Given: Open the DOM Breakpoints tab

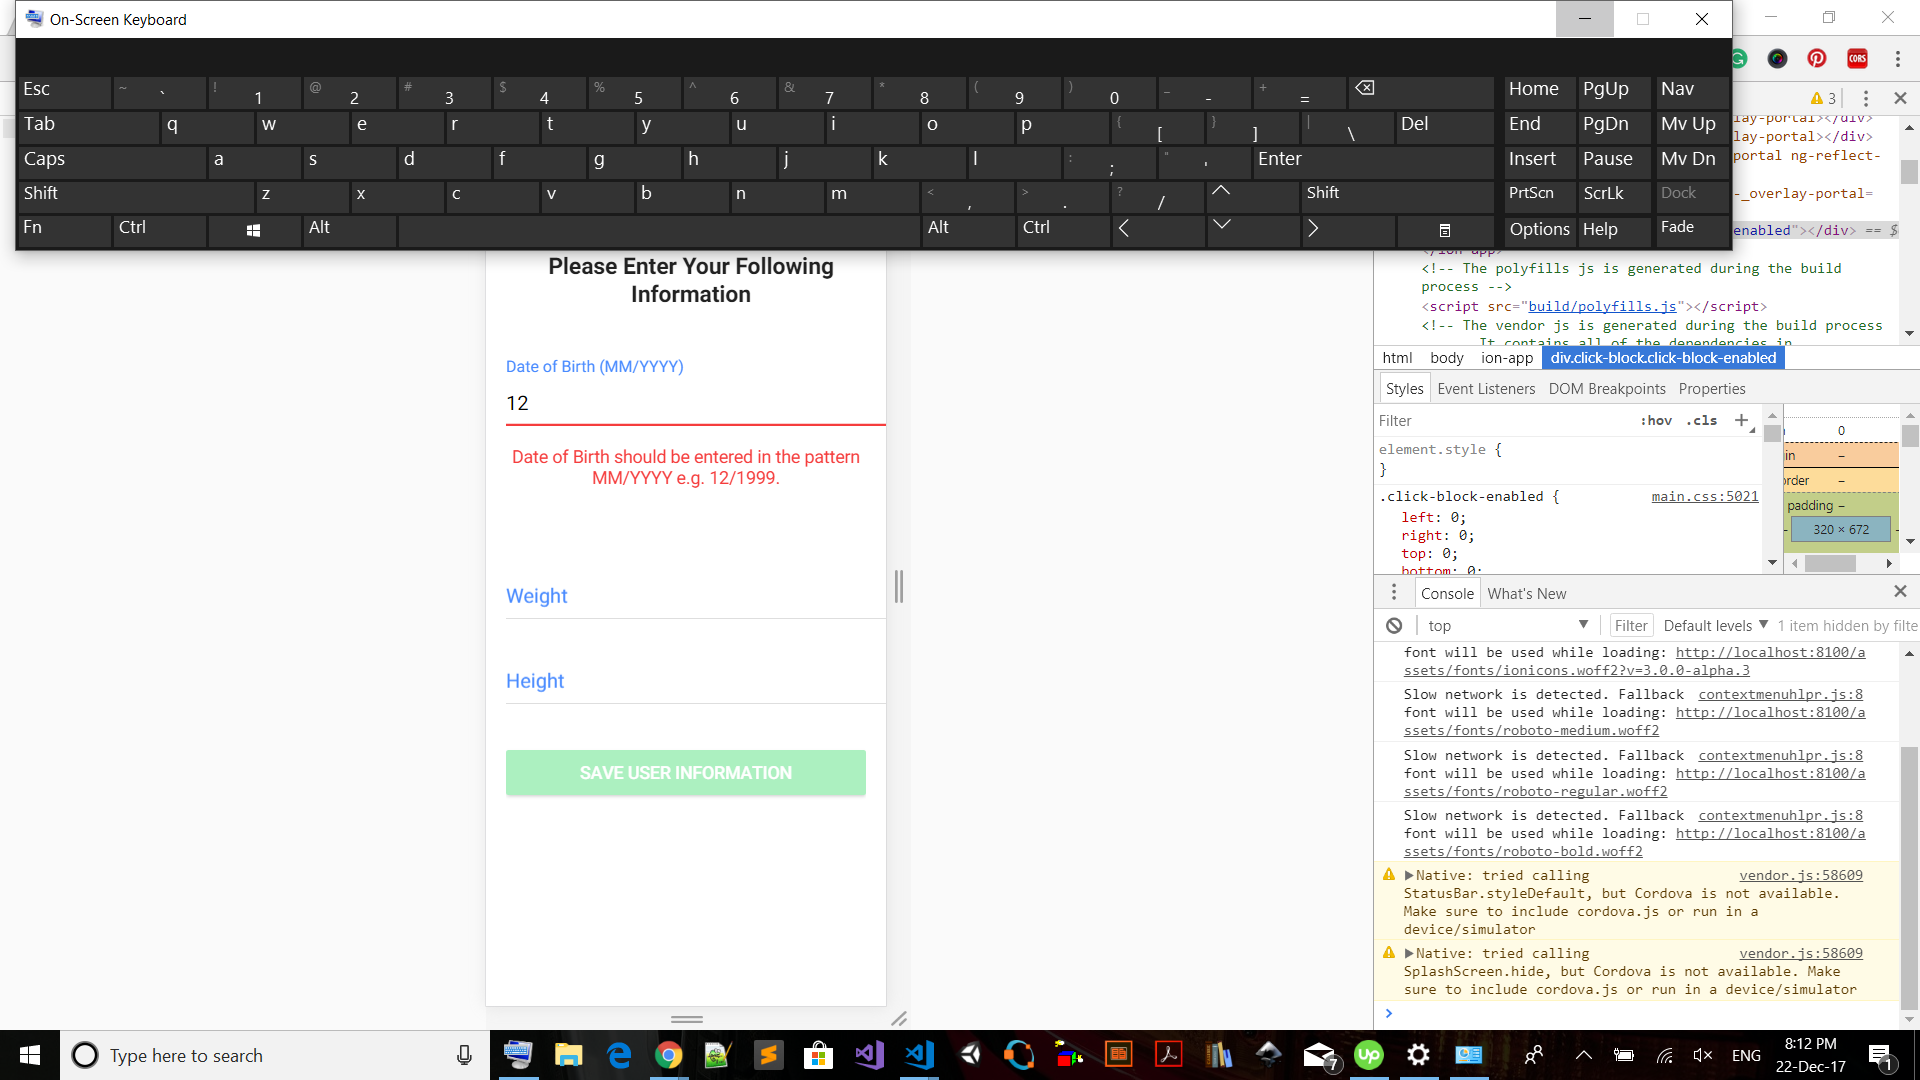Looking at the screenshot, I should pos(1607,389).
